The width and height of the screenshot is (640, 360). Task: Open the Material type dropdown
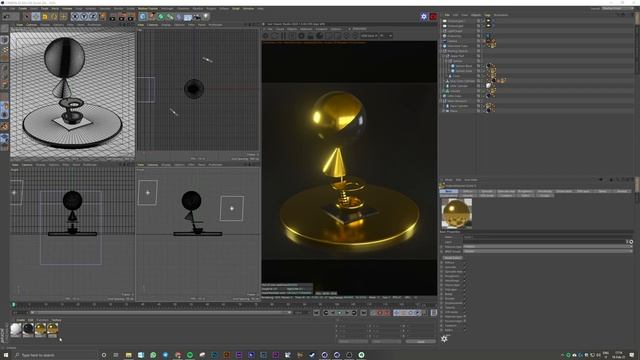click(548, 247)
